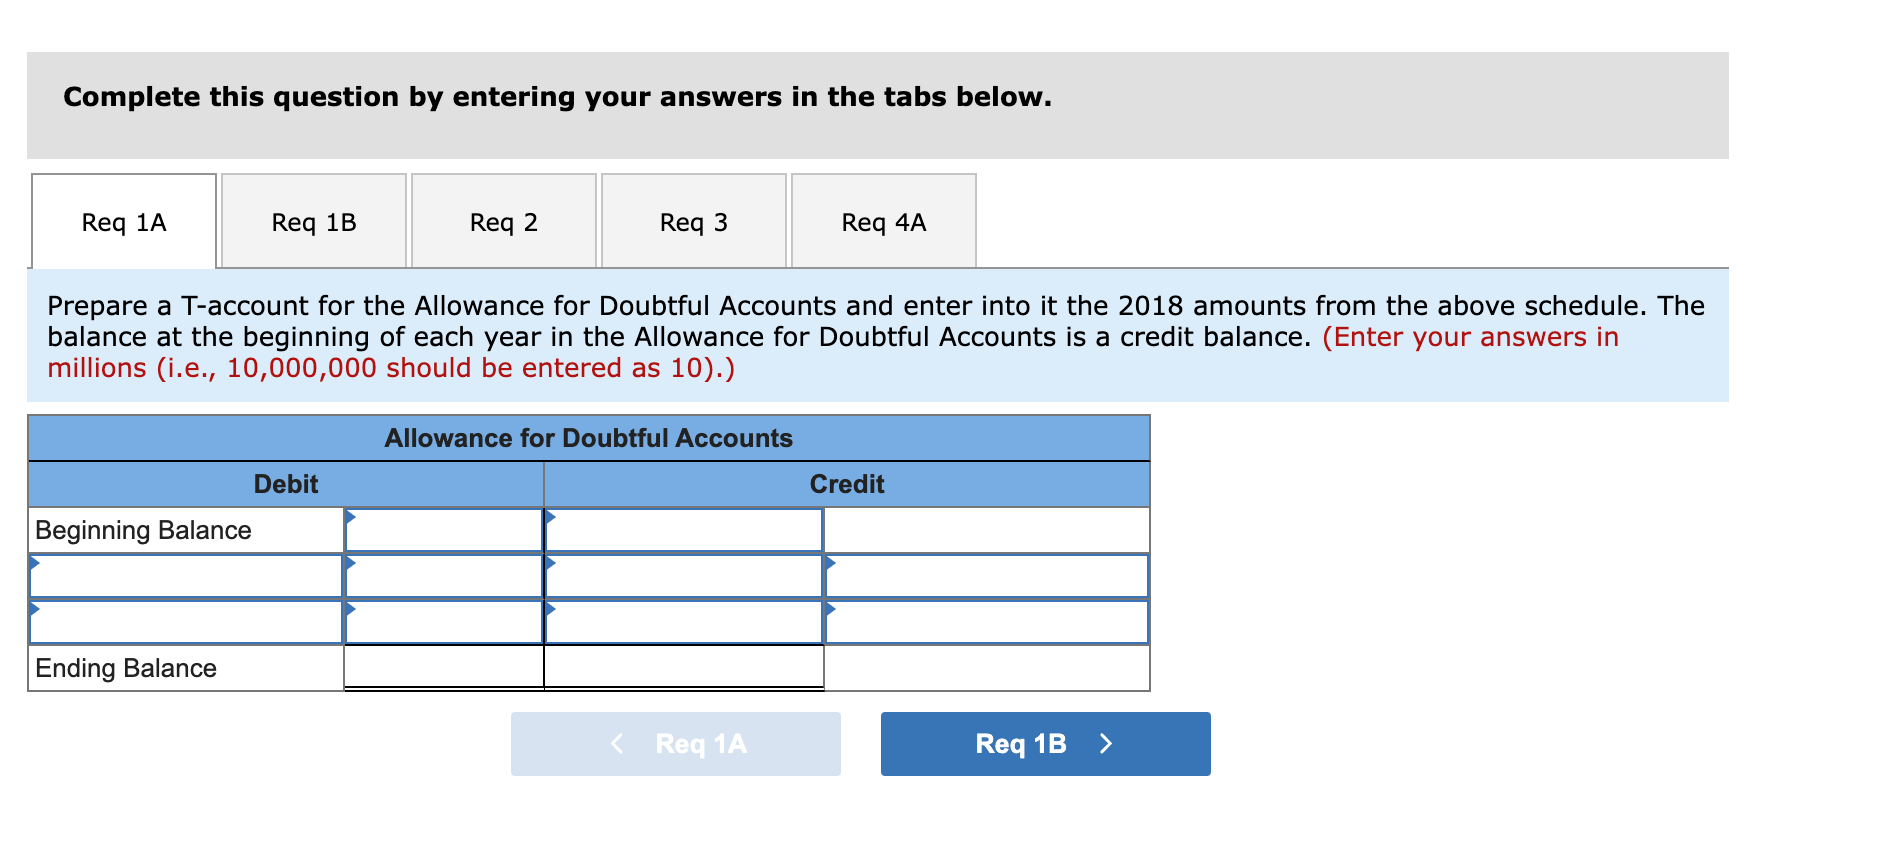The height and width of the screenshot is (848, 1887).
Task: Click Beginning Balance debit amount field
Action: pos(445,532)
